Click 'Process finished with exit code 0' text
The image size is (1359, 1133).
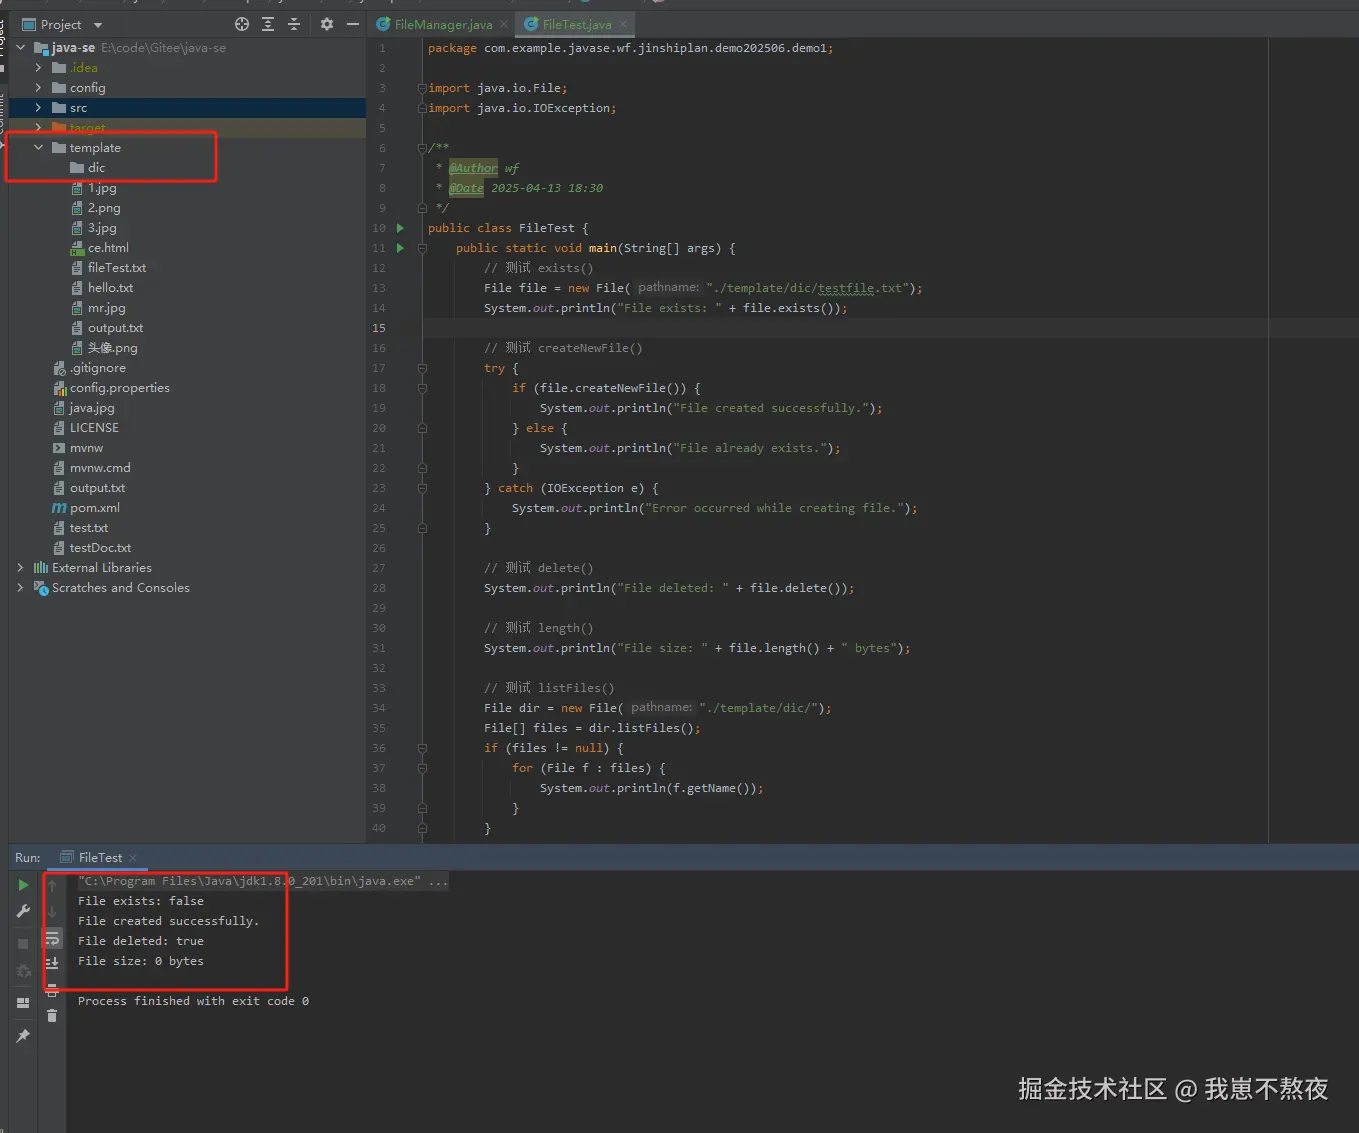193,1001
